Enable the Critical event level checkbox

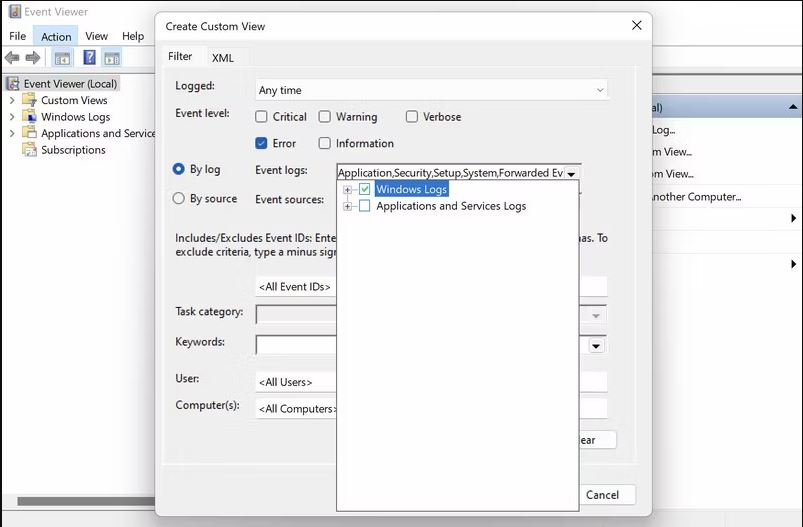tap(261, 117)
